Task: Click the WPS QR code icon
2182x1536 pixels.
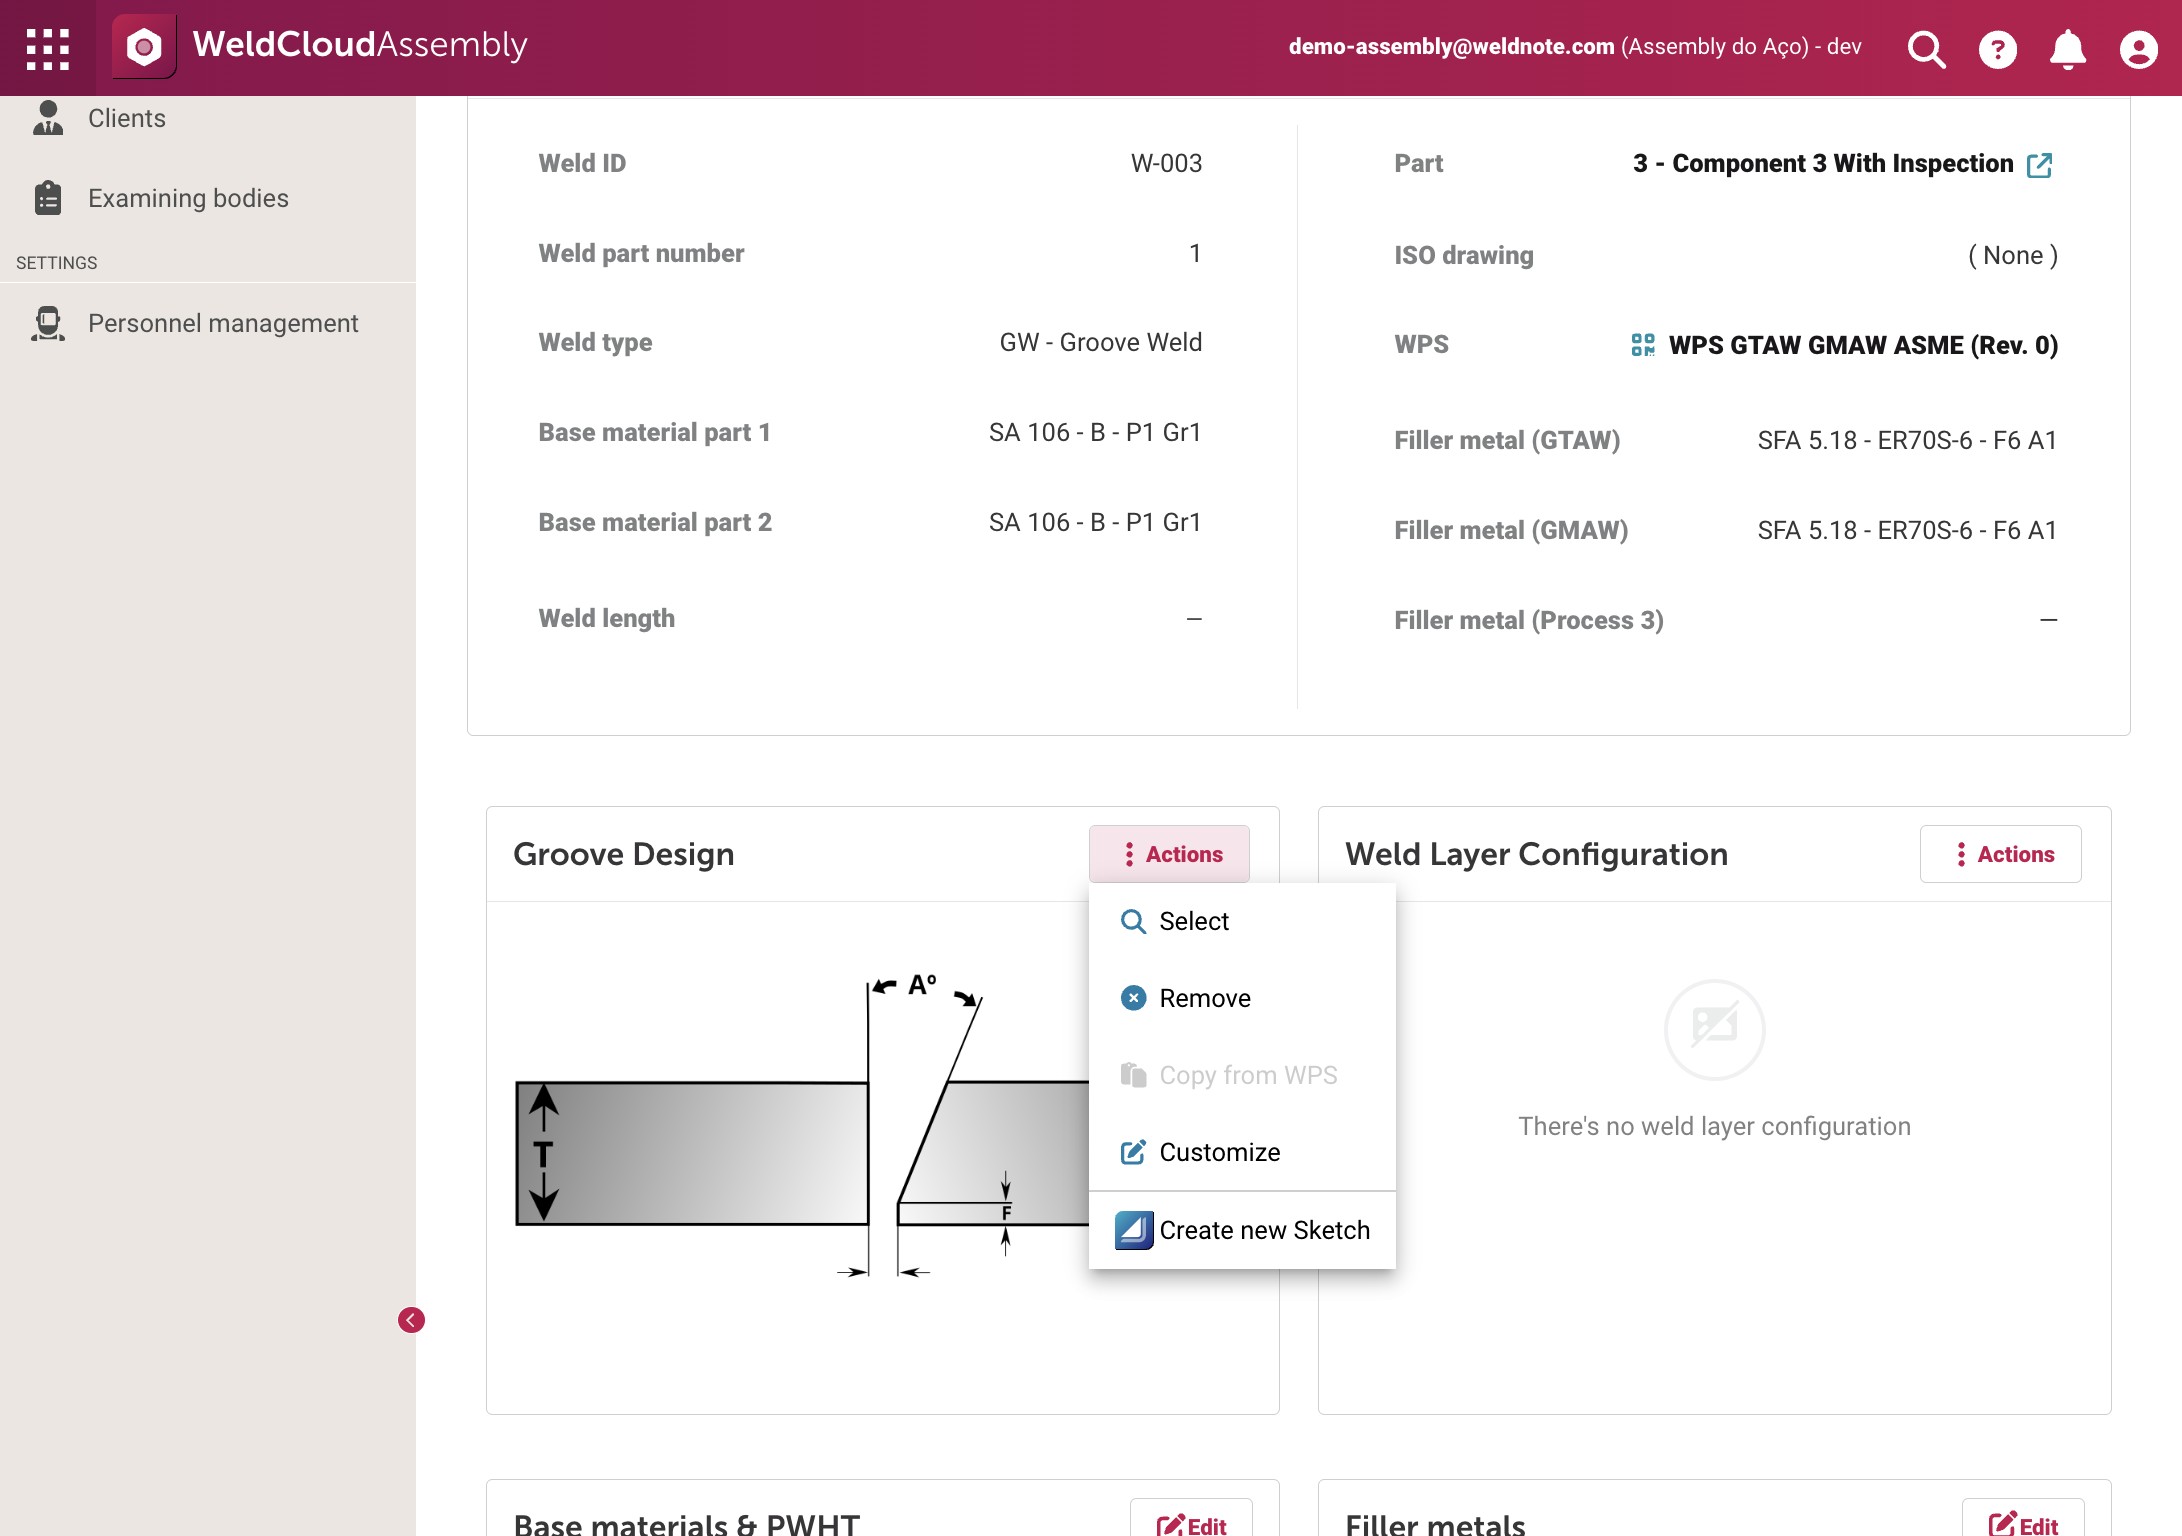Action: point(1642,345)
